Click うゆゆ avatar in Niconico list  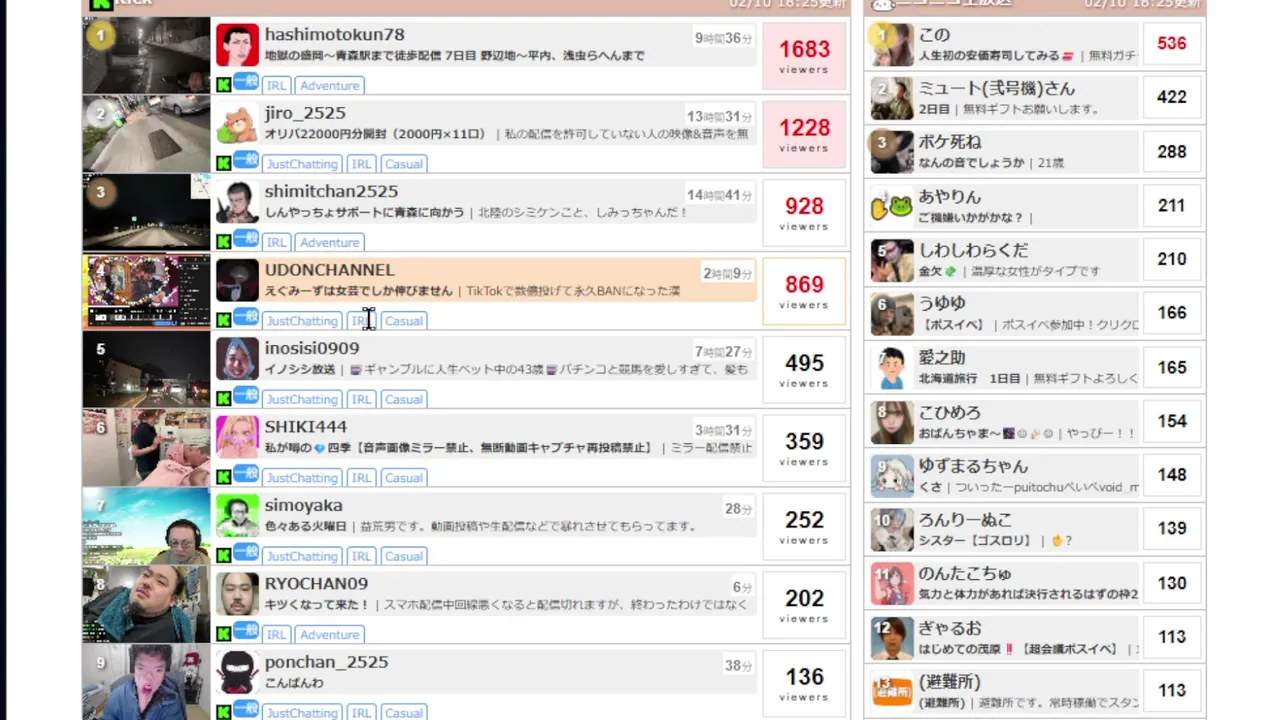(x=891, y=314)
